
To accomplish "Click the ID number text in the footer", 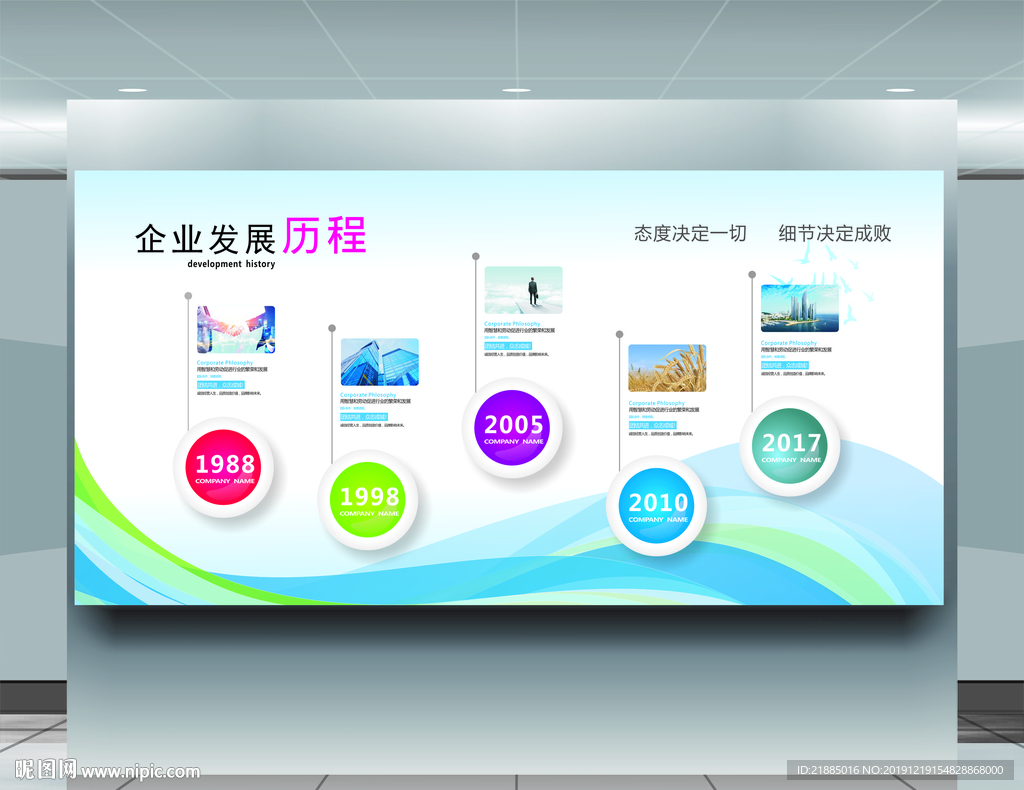I will click(900, 770).
